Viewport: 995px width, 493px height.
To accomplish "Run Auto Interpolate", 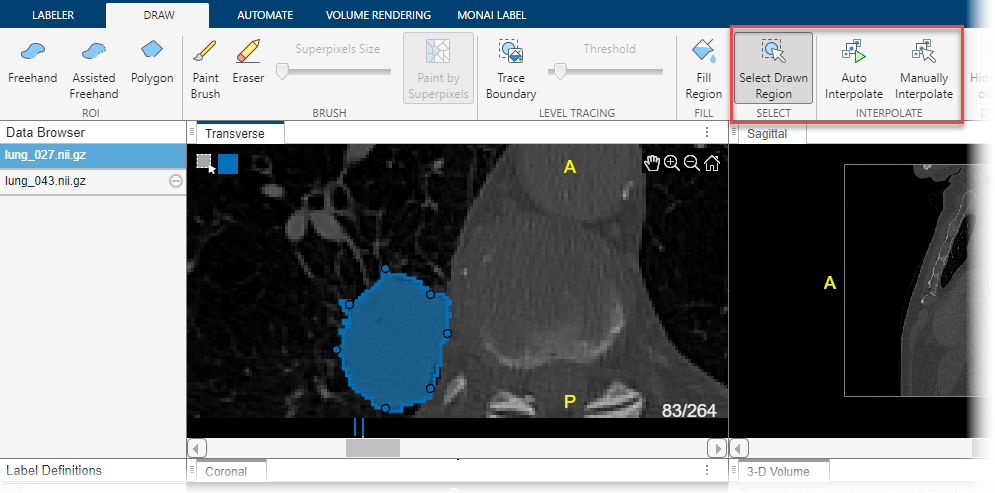I will (853, 69).
